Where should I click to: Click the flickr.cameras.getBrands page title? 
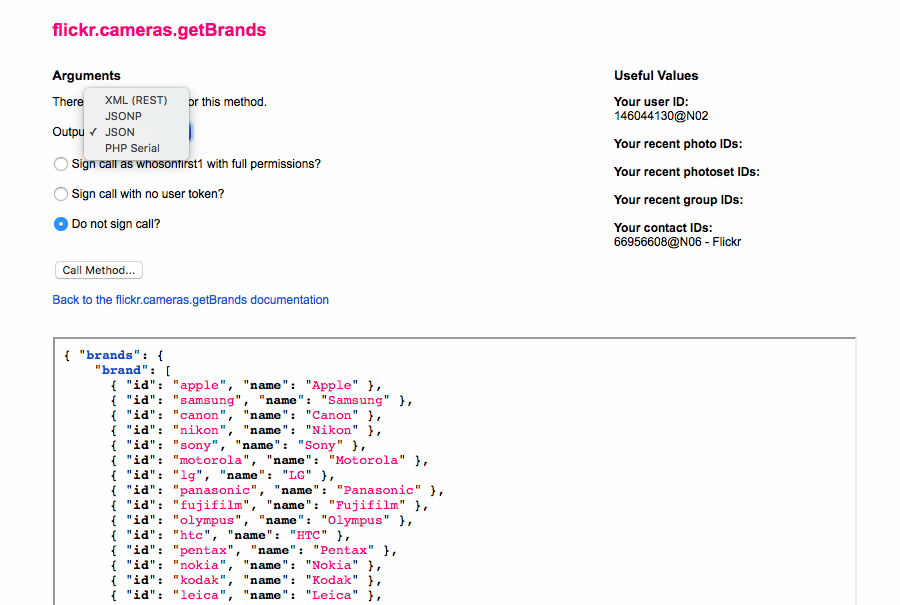click(x=159, y=30)
